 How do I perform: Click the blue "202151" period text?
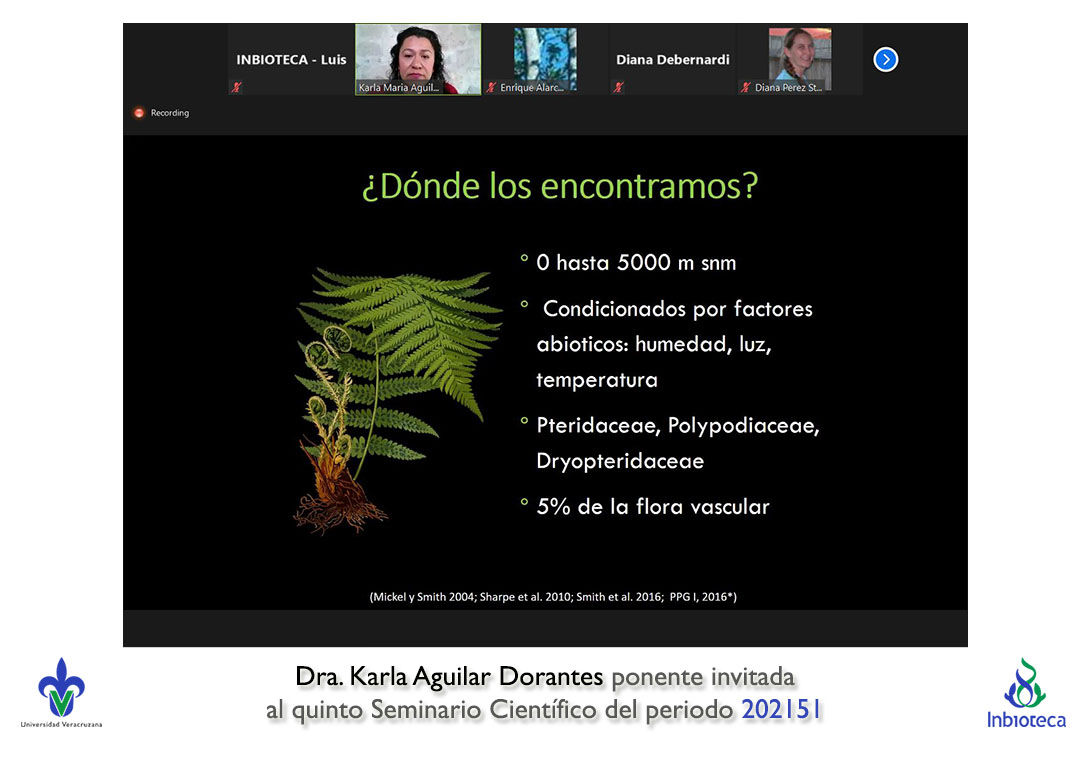pyautogui.click(x=782, y=710)
